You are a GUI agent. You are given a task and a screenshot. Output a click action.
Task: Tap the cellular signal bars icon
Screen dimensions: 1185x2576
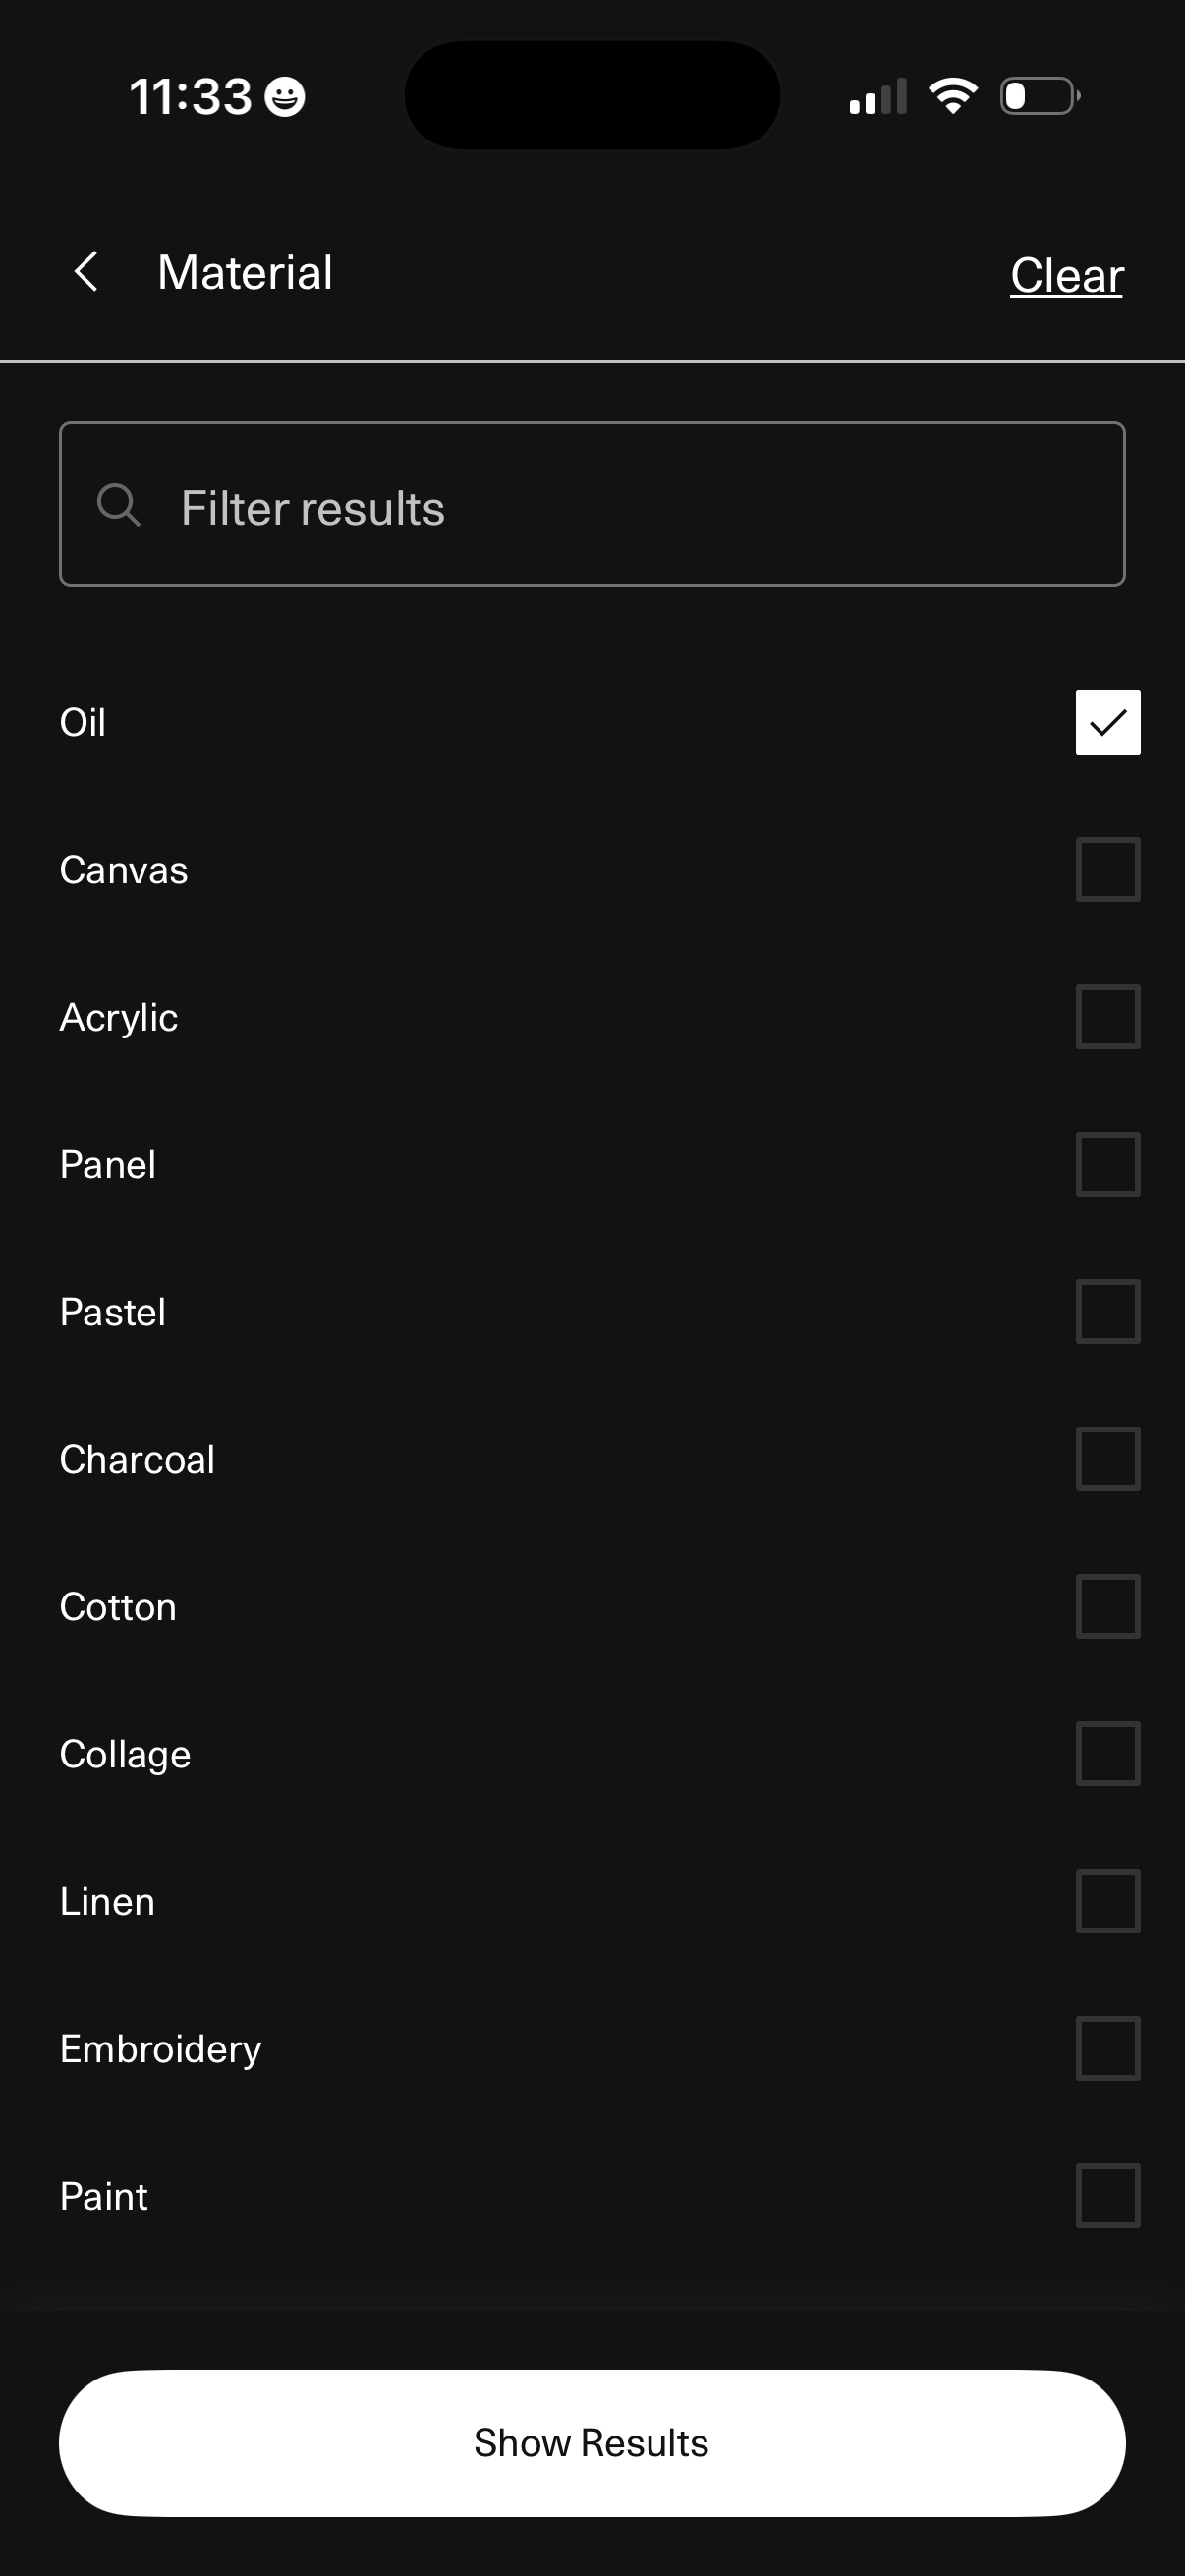(877, 97)
